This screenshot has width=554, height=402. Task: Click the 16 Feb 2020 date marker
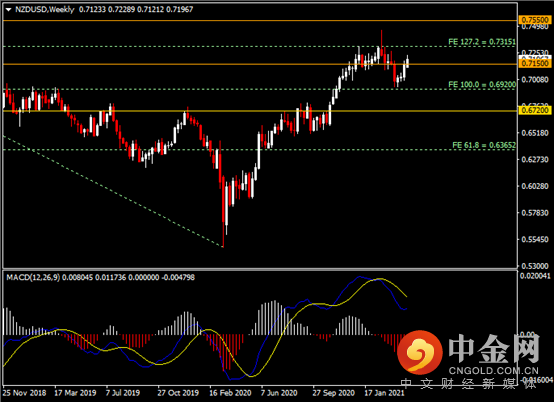(230, 393)
